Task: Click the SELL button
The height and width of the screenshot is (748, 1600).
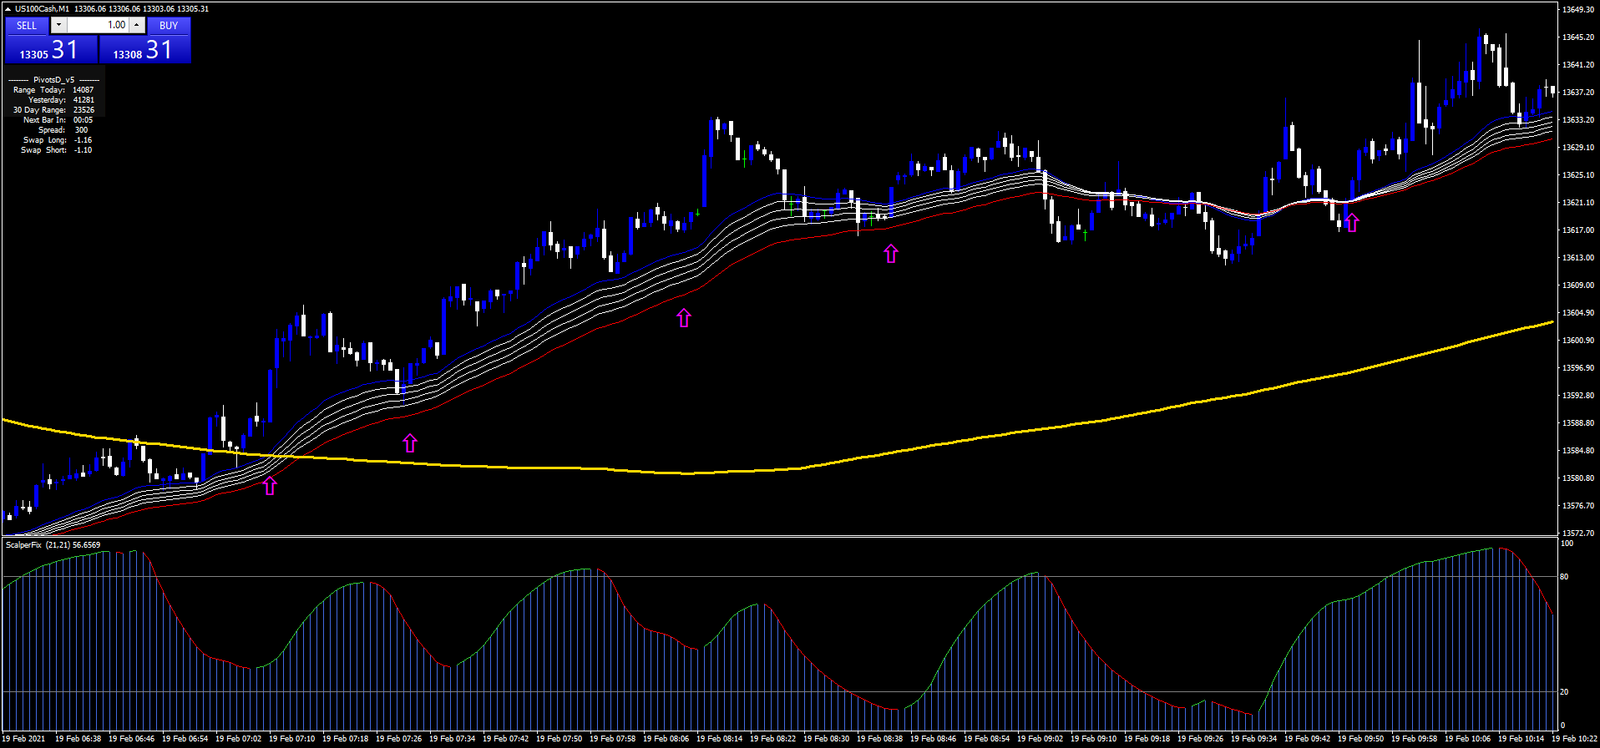Action: (x=27, y=25)
